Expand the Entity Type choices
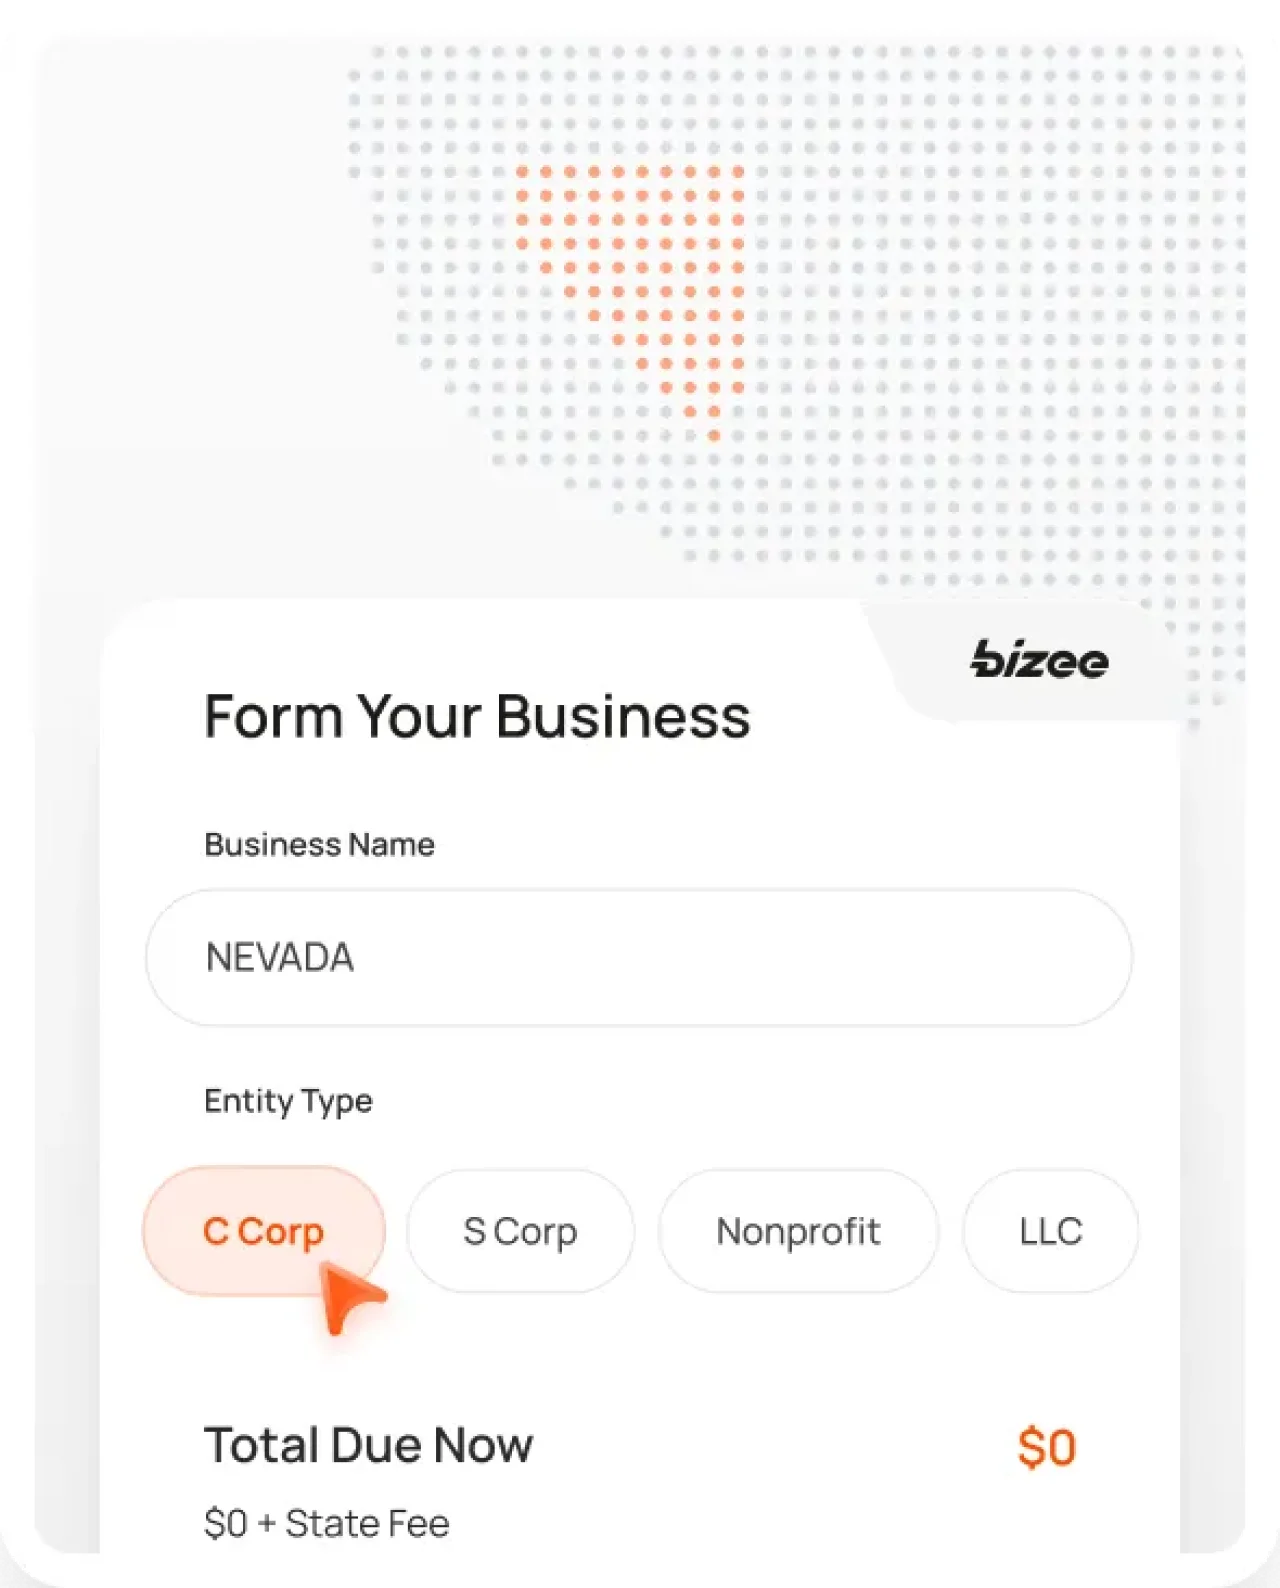 click(x=288, y=1101)
